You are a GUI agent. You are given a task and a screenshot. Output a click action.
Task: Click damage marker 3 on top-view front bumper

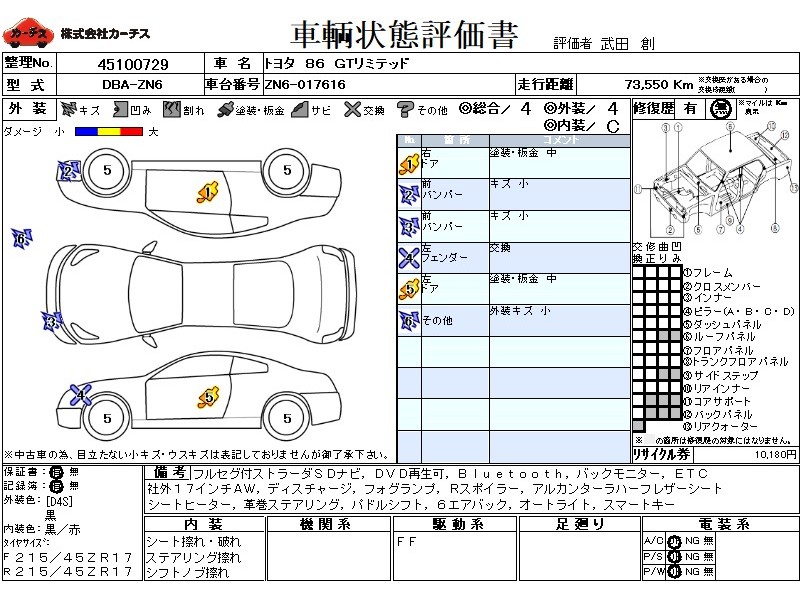click(52, 321)
